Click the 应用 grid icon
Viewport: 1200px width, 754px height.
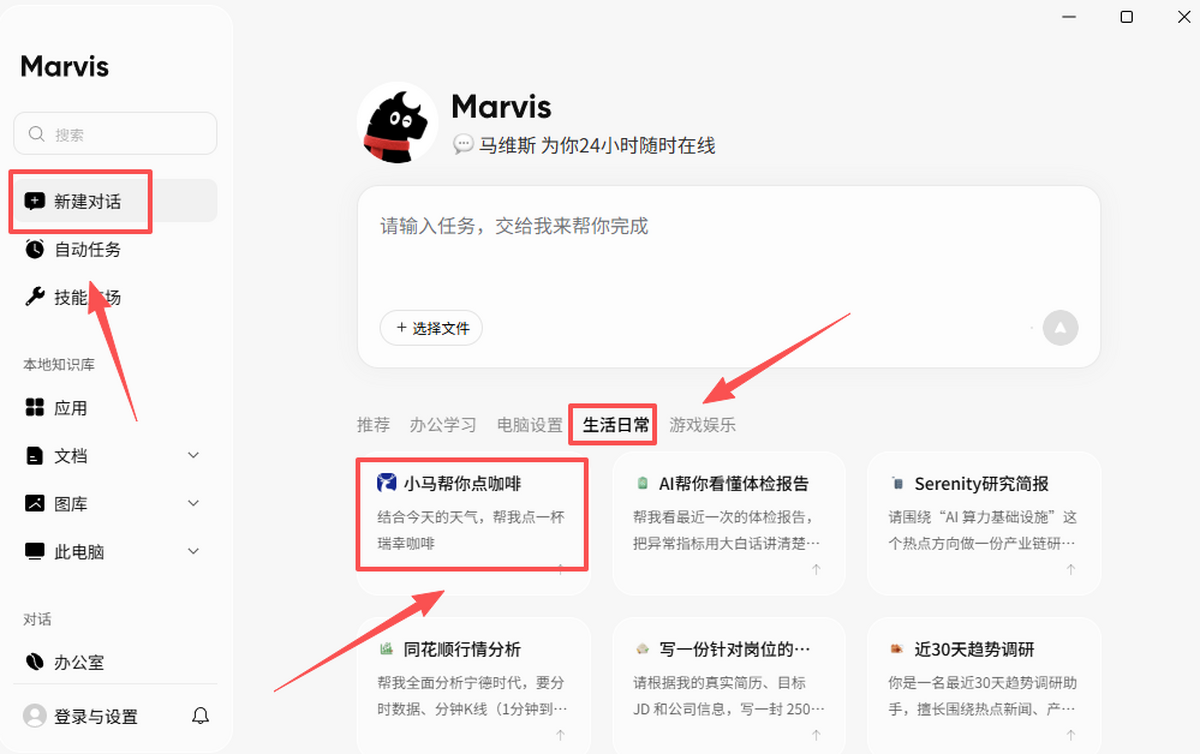click(x=35, y=408)
